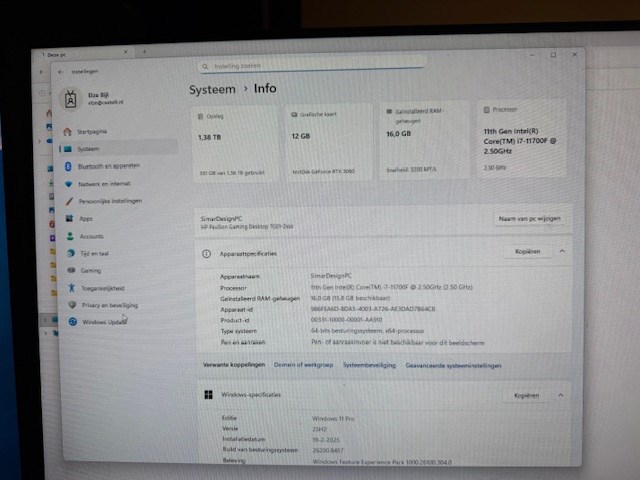Open the Processor info card

(522, 138)
